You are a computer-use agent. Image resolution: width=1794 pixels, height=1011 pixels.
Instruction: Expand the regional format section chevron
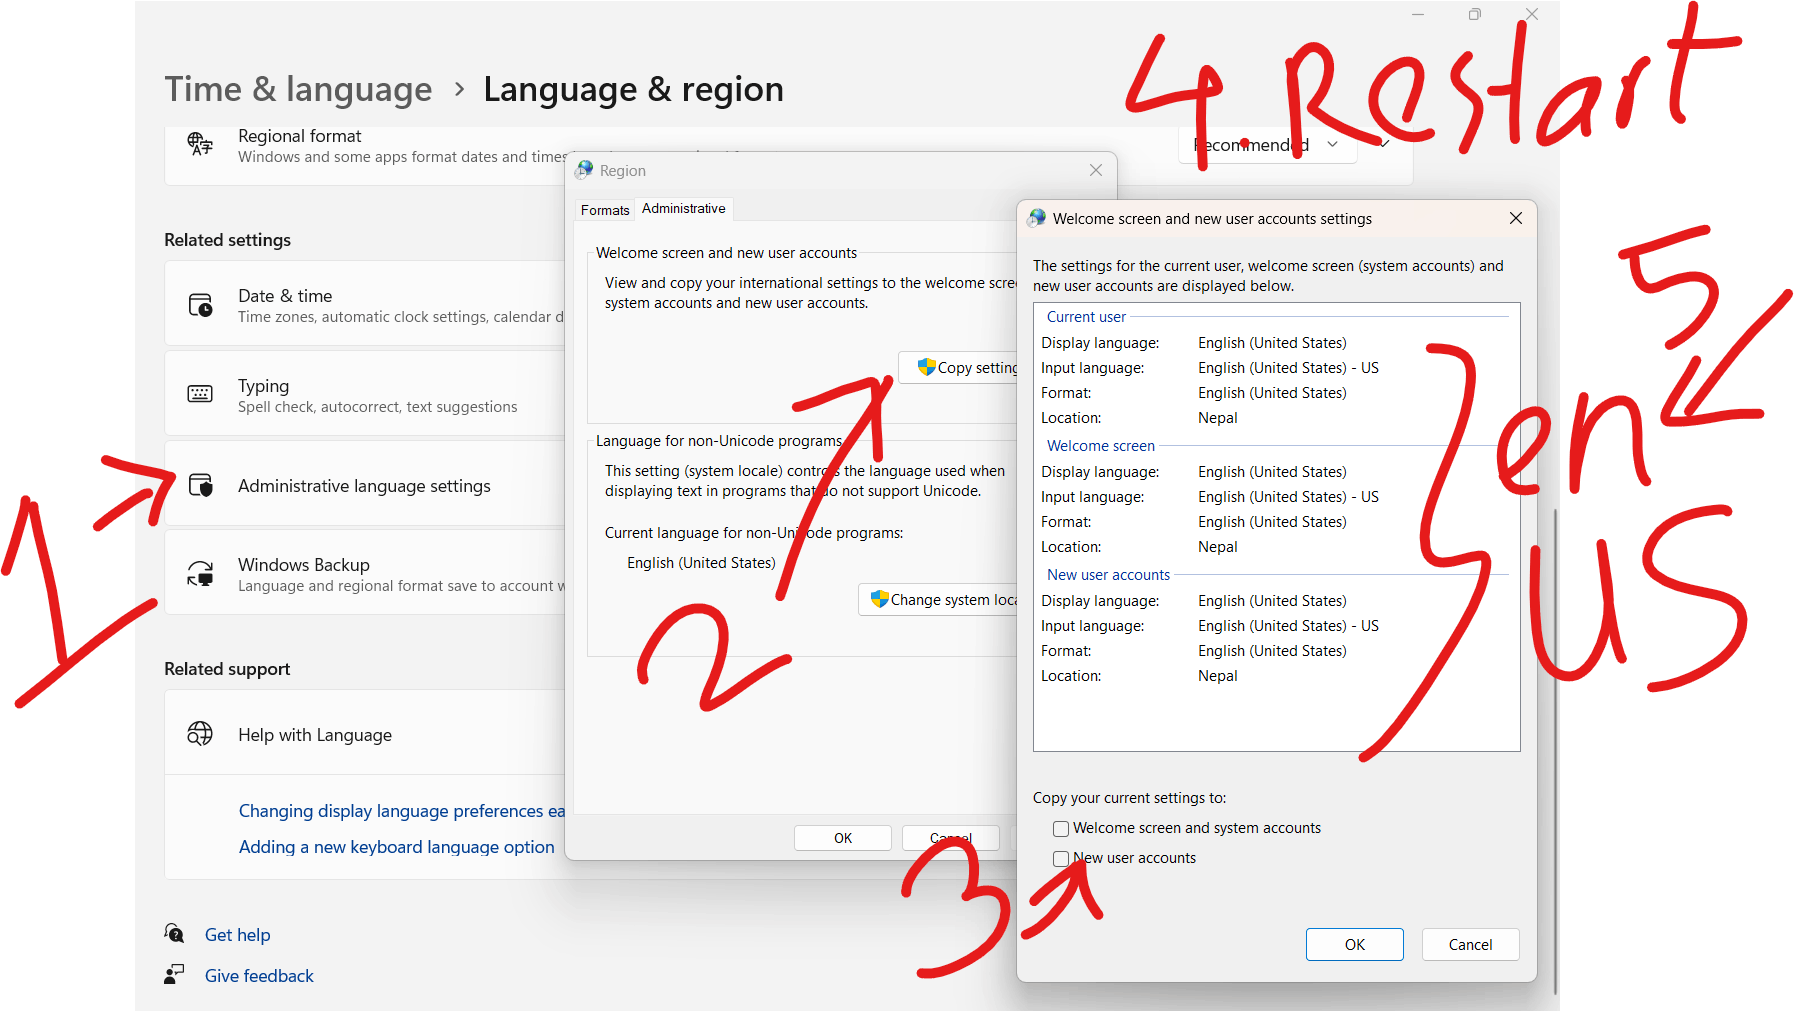[1384, 144]
